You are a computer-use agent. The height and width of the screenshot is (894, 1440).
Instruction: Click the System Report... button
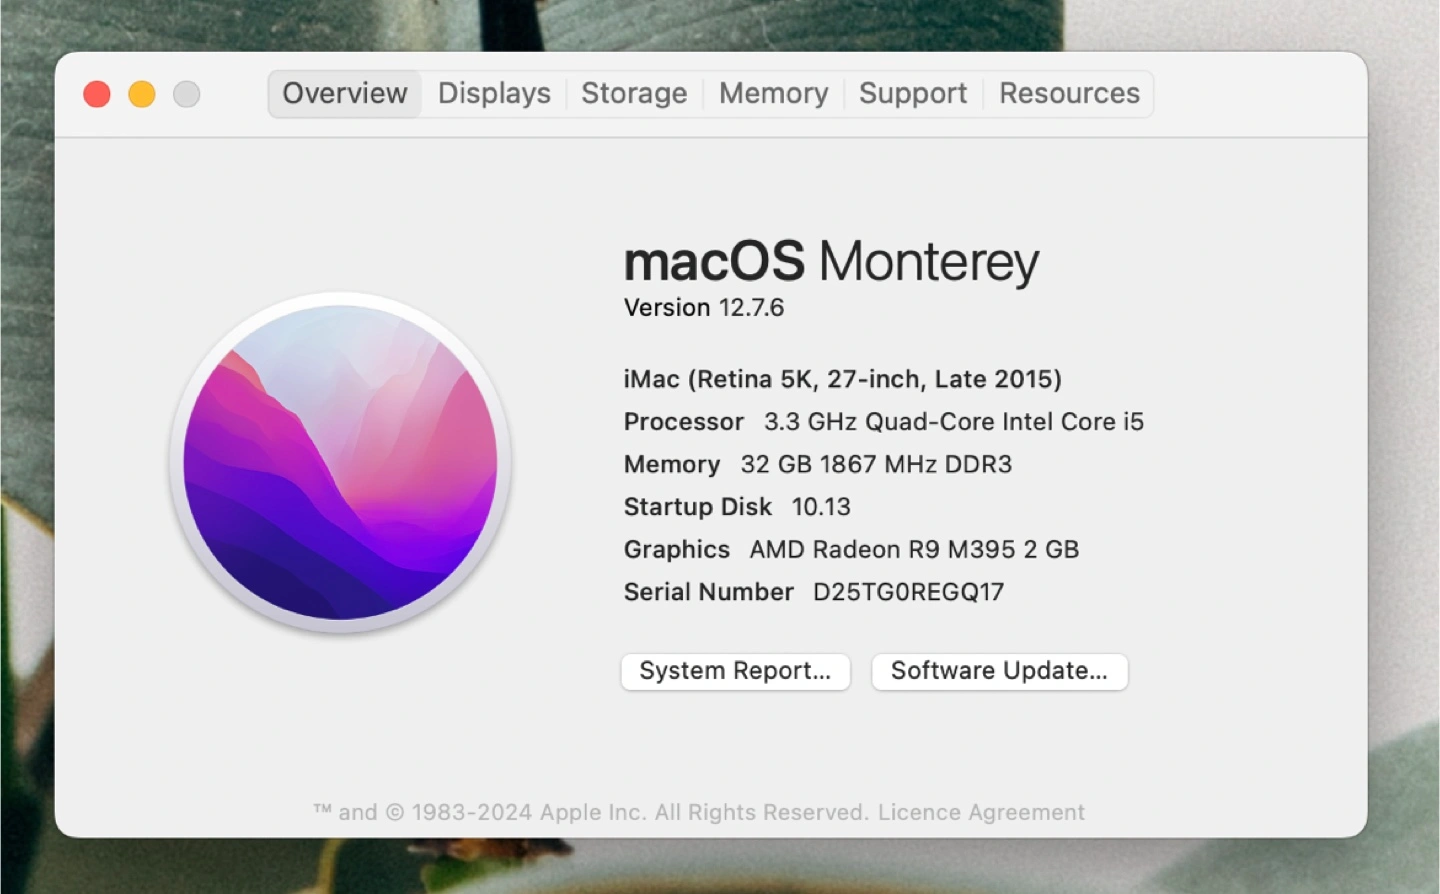point(735,671)
